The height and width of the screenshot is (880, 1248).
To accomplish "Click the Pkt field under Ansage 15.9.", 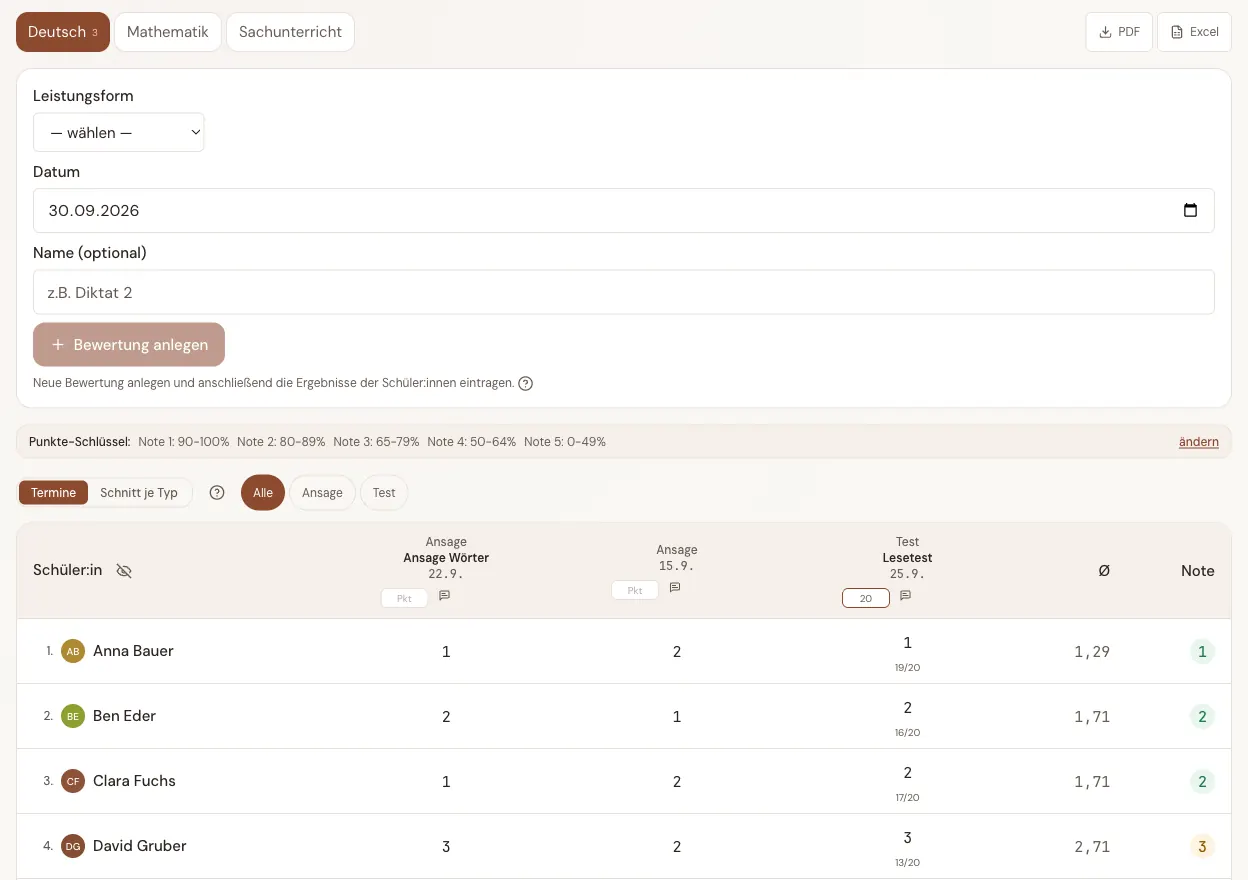I will pyautogui.click(x=635, y=590).
